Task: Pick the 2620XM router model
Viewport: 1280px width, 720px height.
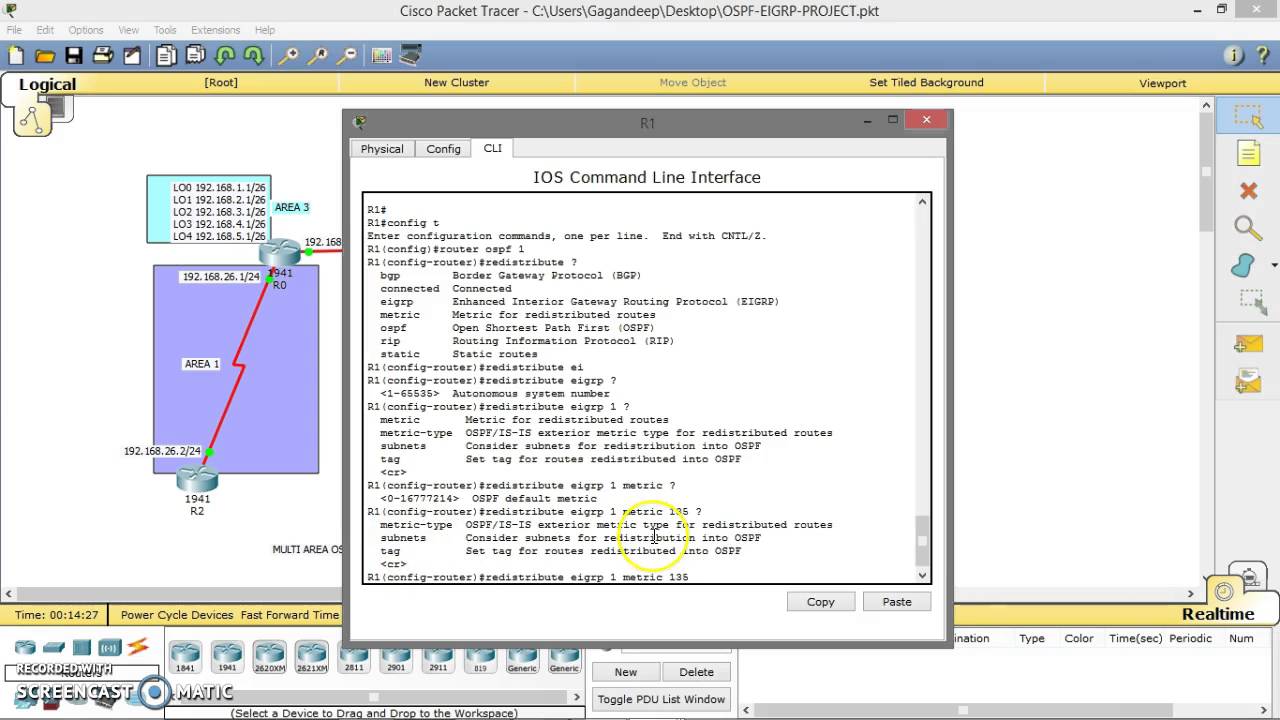Action: tap(269, 657)
